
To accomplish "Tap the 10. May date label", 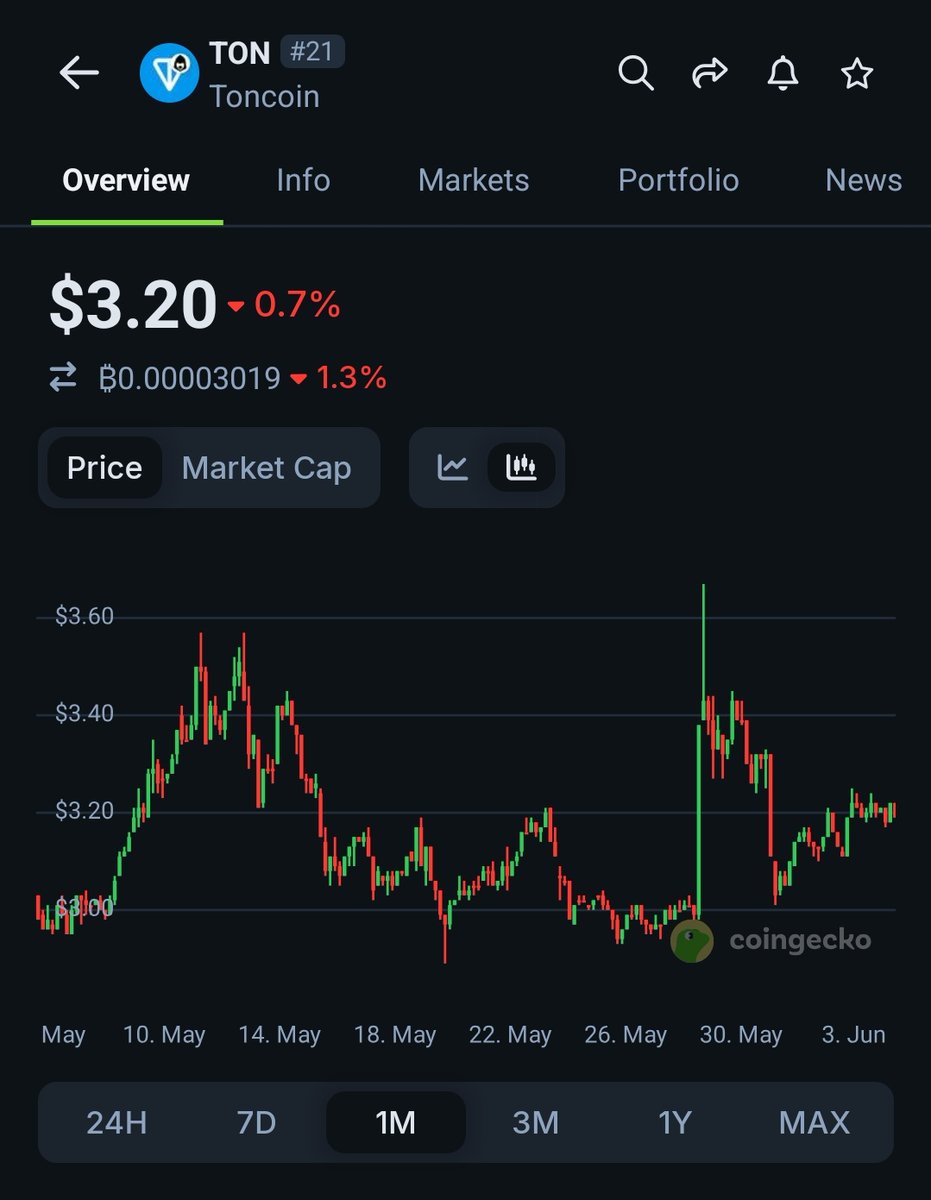I will (x=164, y=1035).
